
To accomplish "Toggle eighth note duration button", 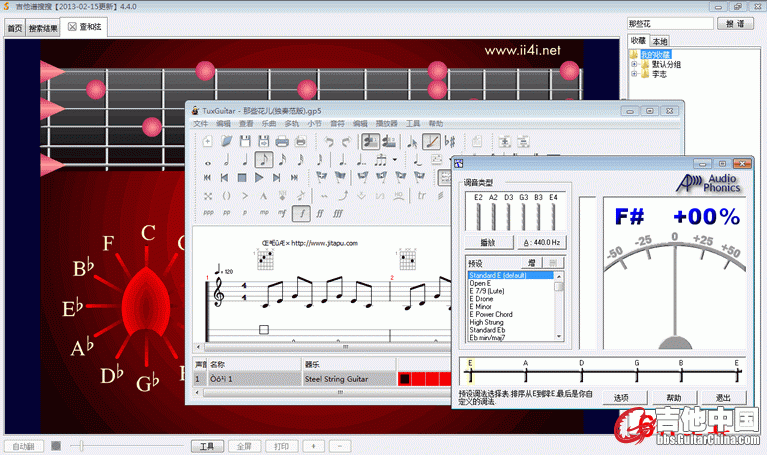I will [264, 160].
